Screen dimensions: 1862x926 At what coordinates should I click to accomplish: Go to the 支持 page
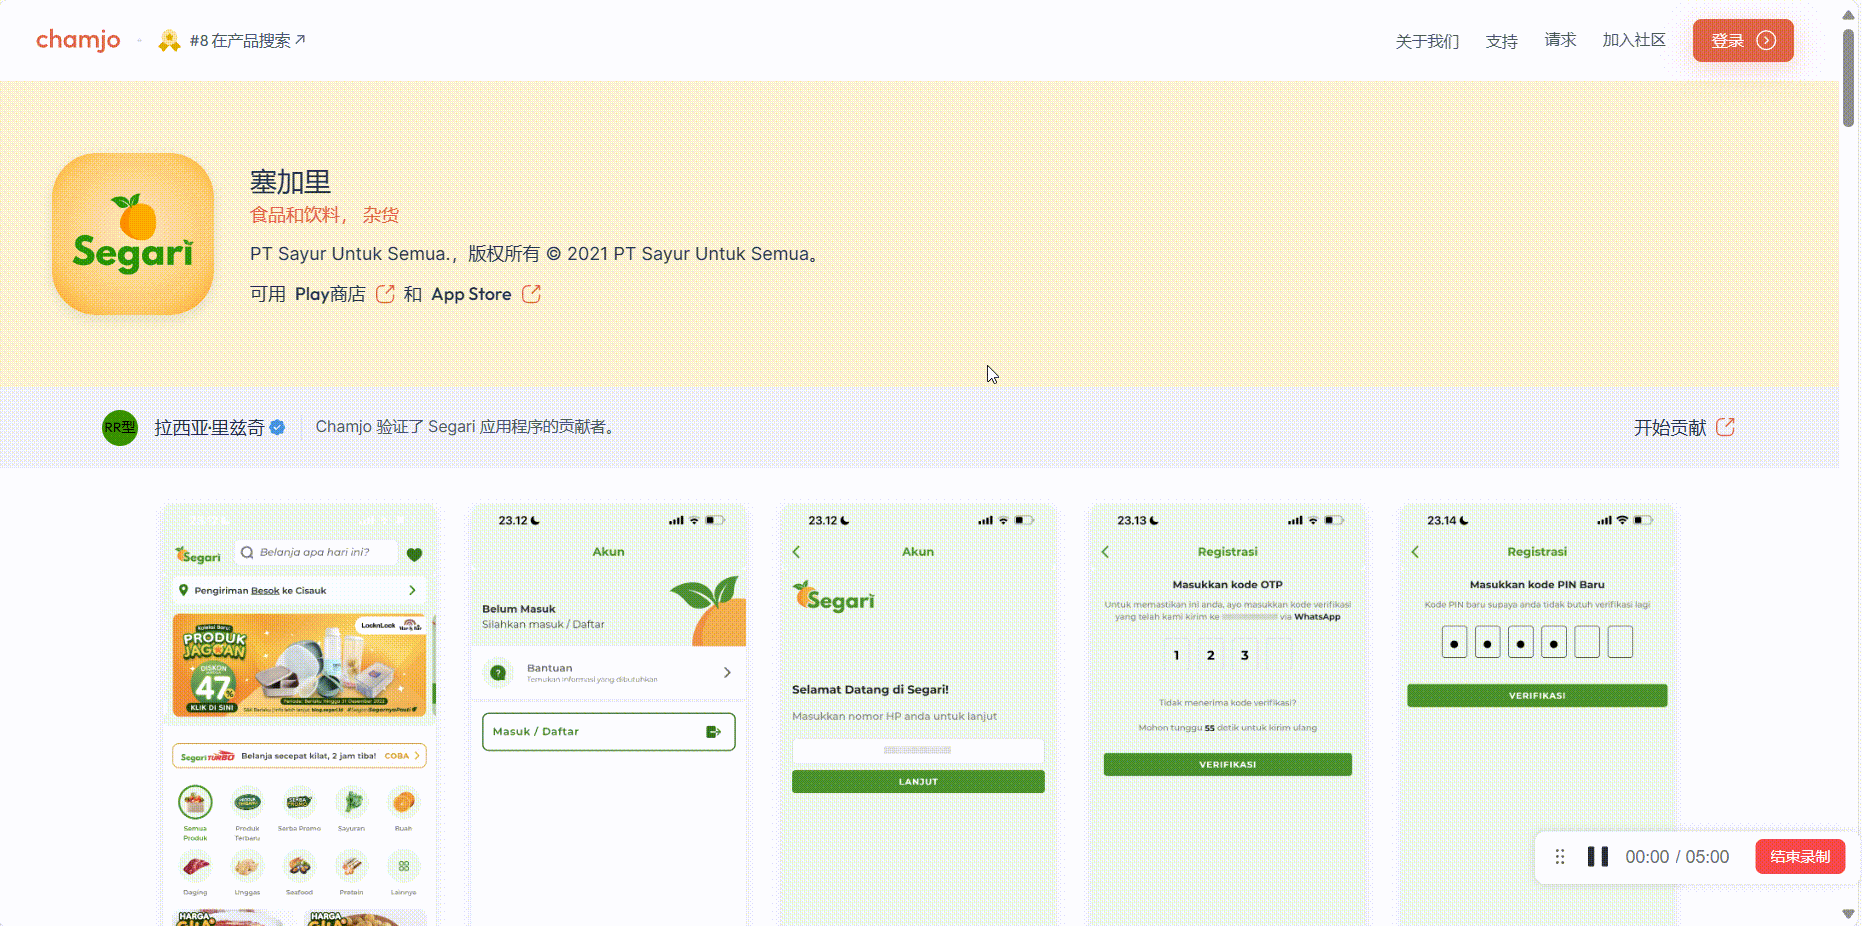pos(1501,41)
